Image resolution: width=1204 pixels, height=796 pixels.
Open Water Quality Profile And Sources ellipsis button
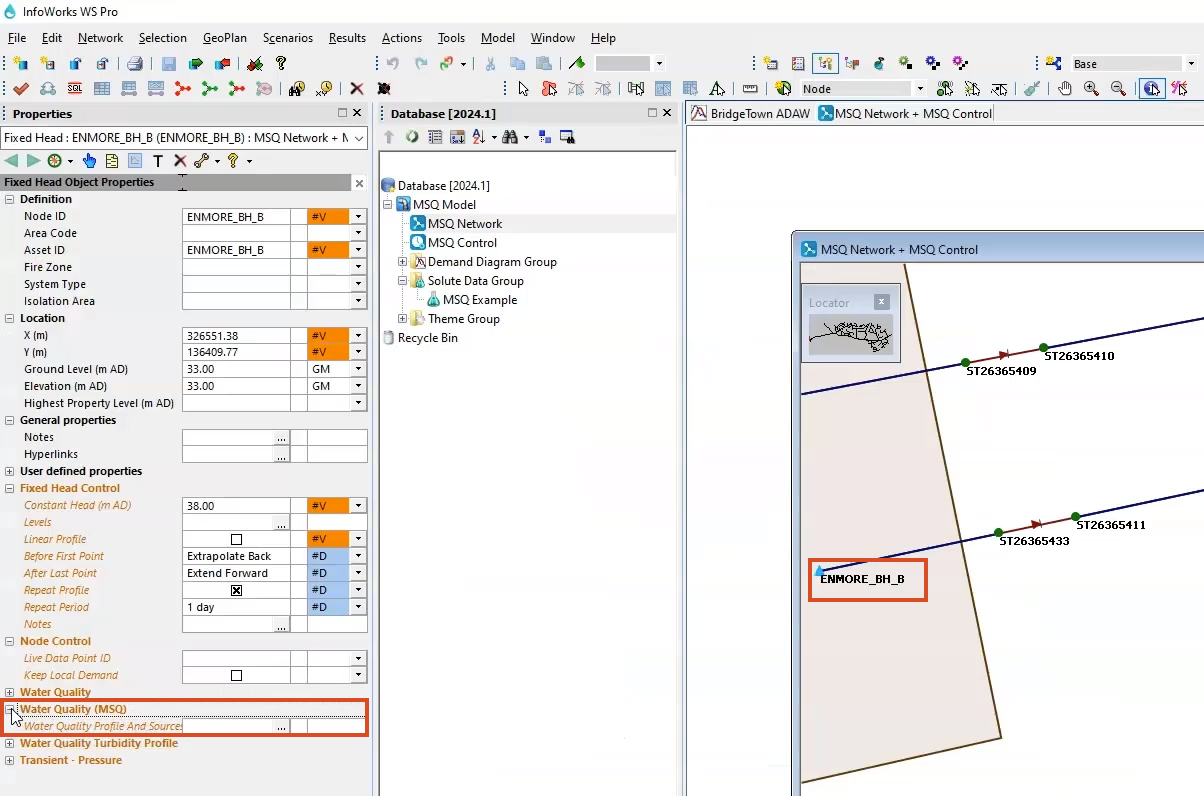281,727
